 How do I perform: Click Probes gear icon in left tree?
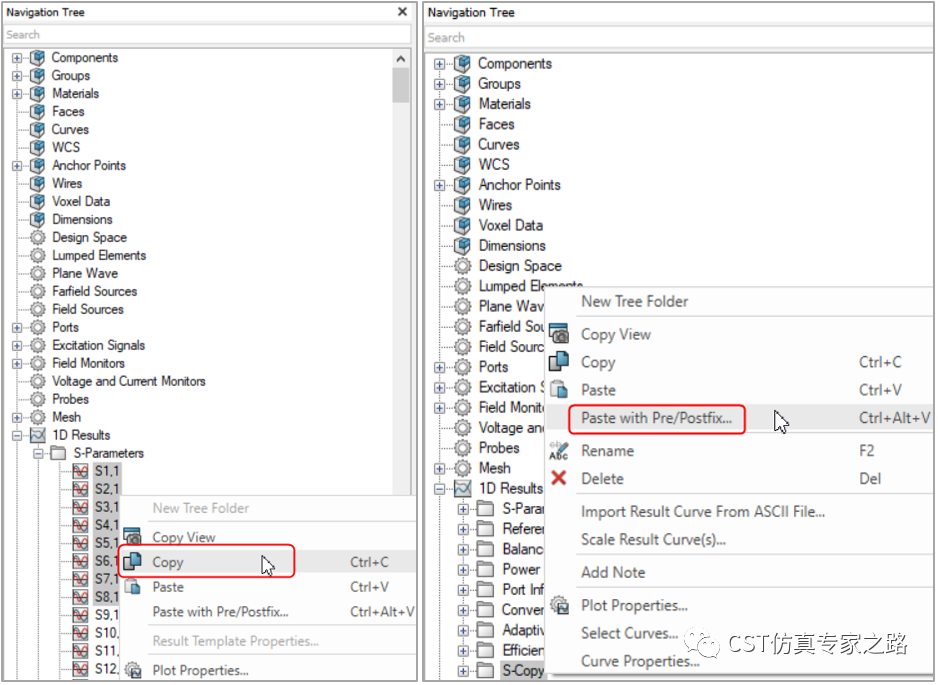click(x=38, y=399)
